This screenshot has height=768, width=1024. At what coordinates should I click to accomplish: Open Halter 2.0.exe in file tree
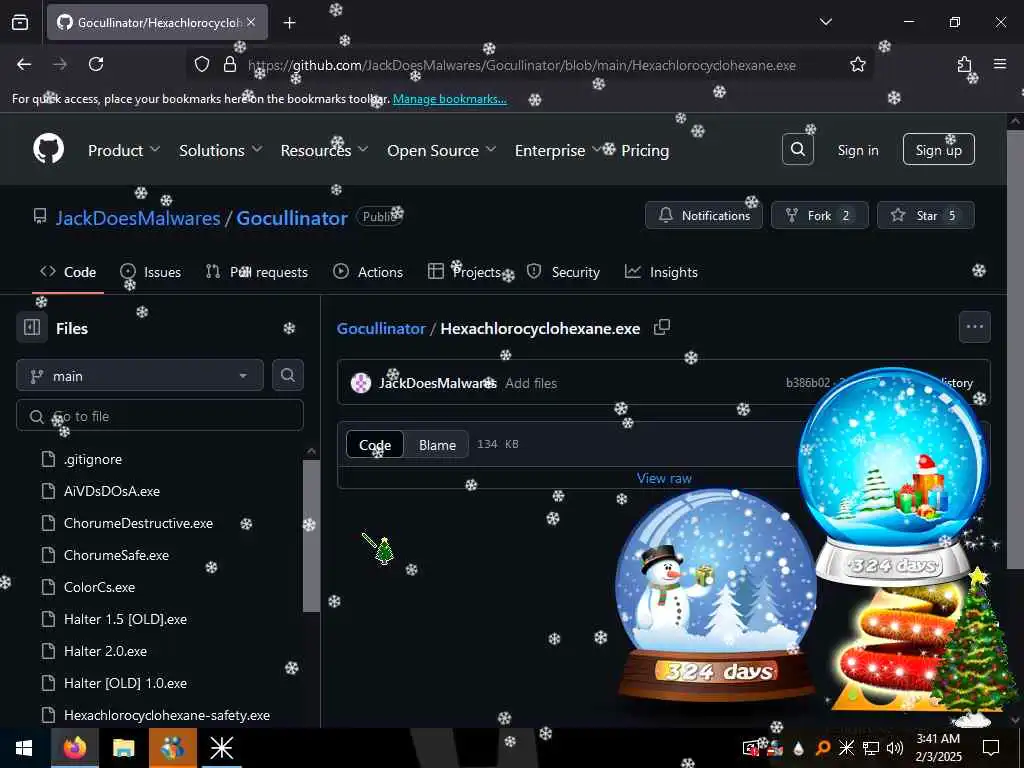click(x=105, y=651)
